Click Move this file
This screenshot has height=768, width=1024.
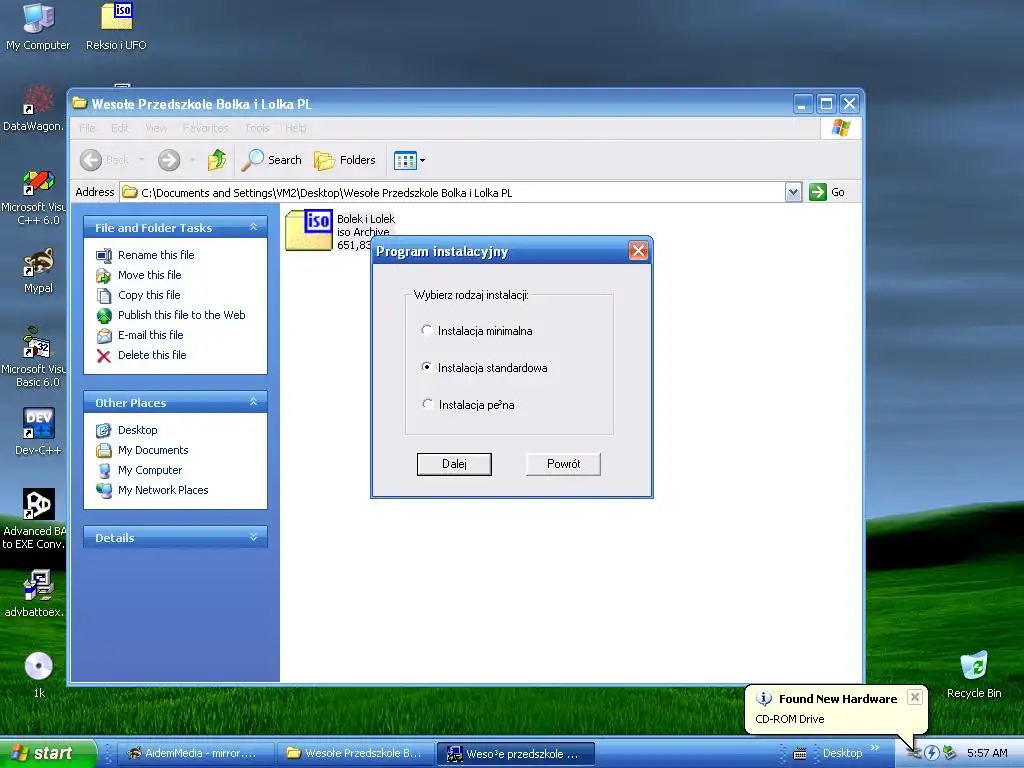click(150, 275)
